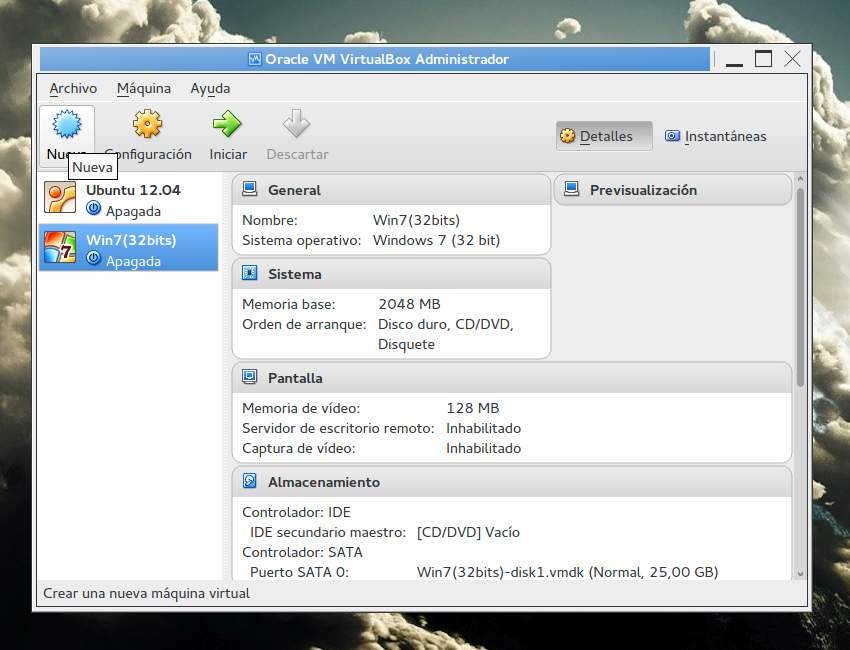Image resolution: width=850 pixels, height=650 pixels.
Task: Click the Iniciar toolbar label
Action: pos(228,155)
